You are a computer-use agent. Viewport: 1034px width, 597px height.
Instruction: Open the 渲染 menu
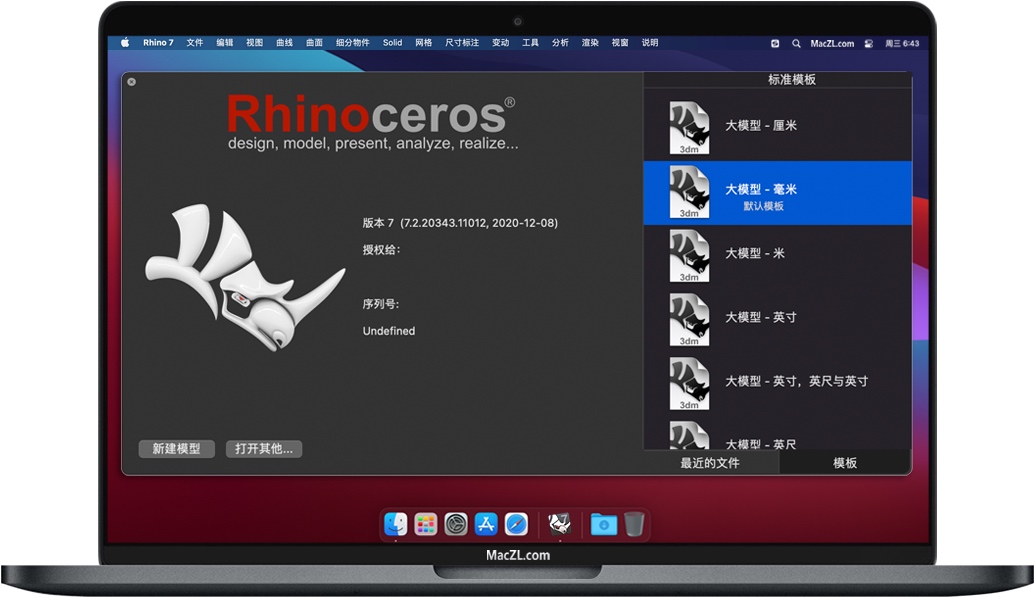590,43
